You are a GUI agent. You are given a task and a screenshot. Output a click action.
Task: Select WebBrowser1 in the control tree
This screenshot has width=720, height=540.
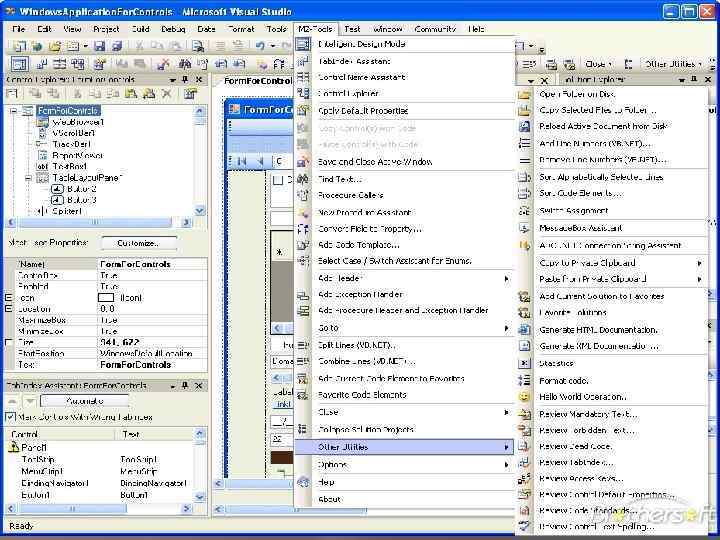point(78,122)
